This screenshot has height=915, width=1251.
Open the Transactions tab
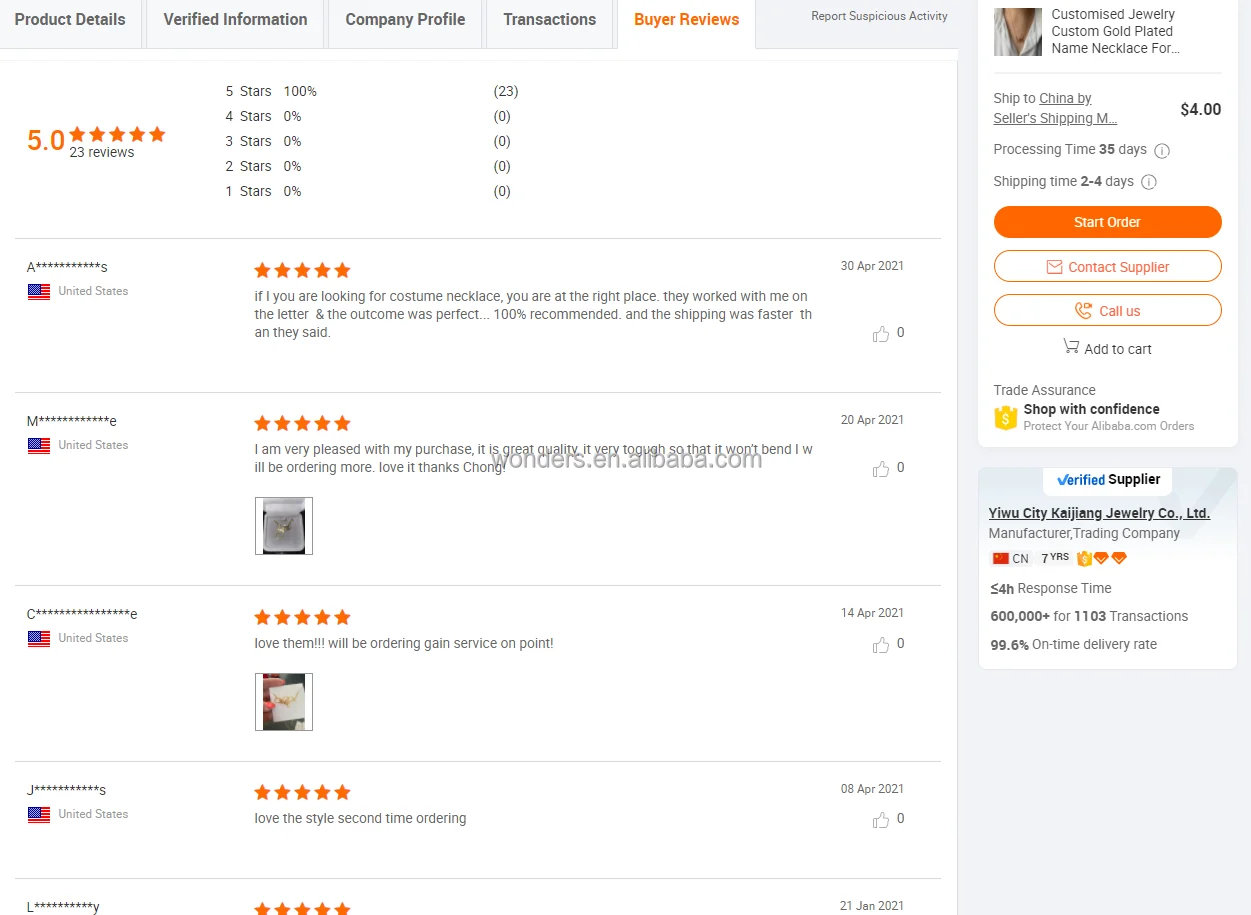549,20
